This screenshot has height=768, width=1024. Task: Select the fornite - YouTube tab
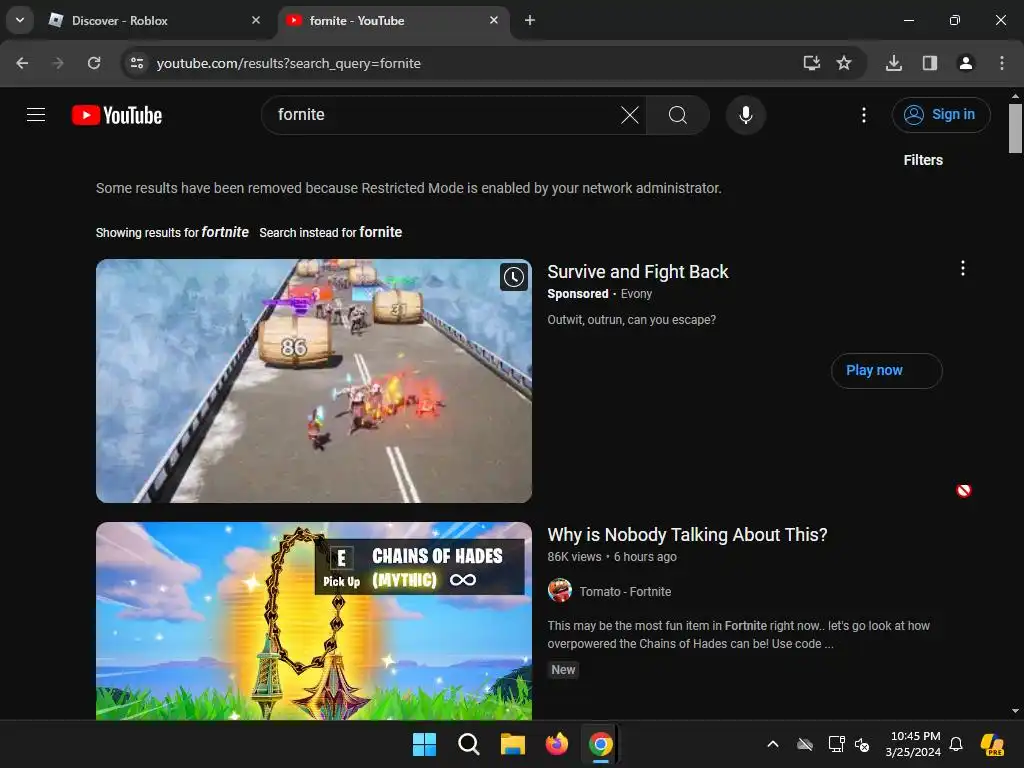pyautogui.click(x=393, y=21)
